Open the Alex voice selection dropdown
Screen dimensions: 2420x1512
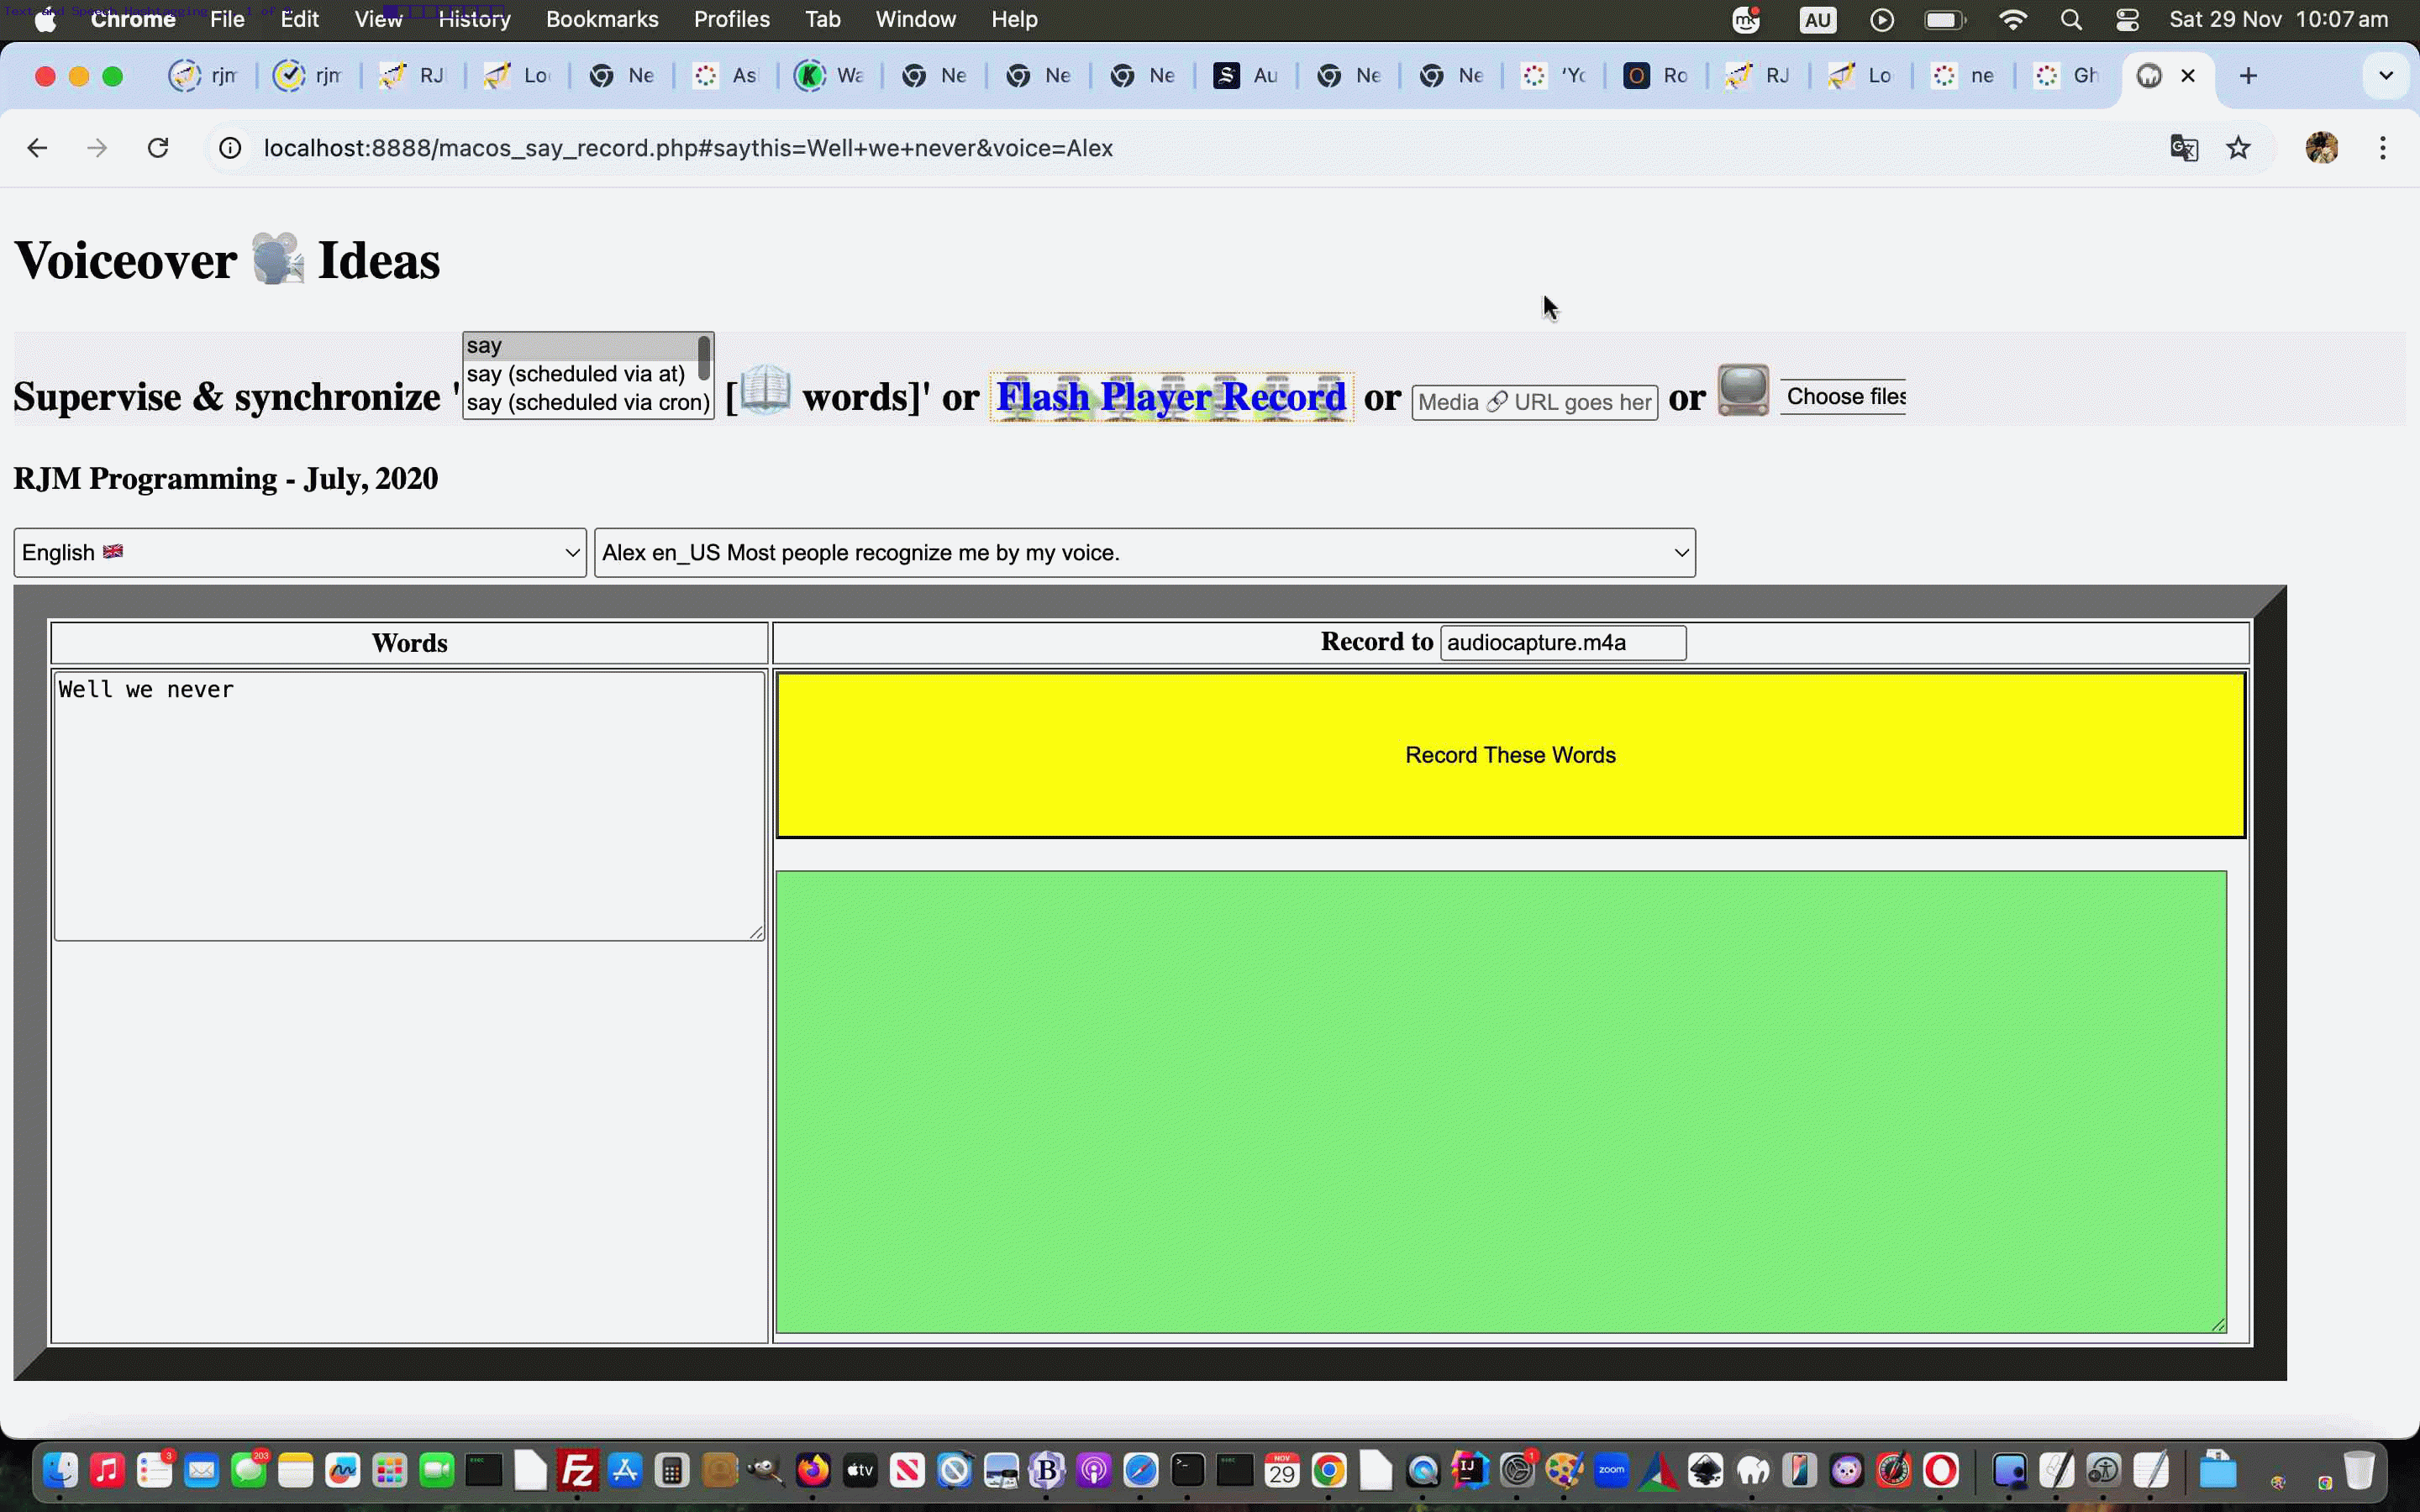[1143, 551]
